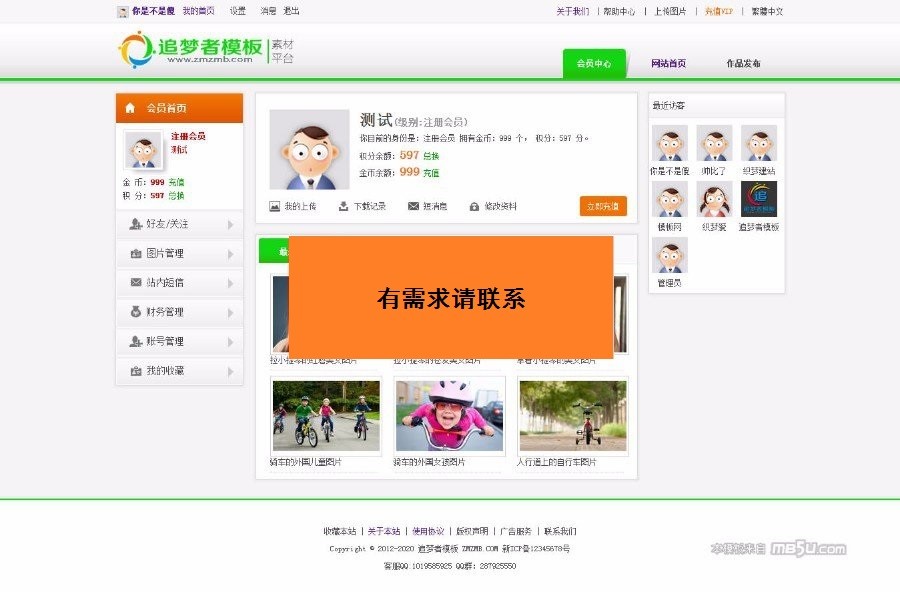Screen dimensions: 900x592
Task: Expand the 我的收藏 arrow
Action: (x=231, y=372)
